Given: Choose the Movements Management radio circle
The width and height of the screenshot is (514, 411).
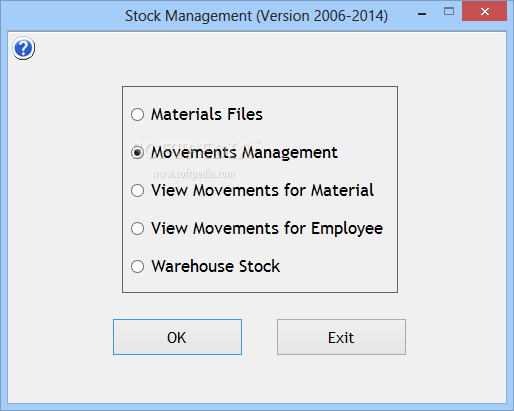Looking at the screenshot, I should pos(137,152).
